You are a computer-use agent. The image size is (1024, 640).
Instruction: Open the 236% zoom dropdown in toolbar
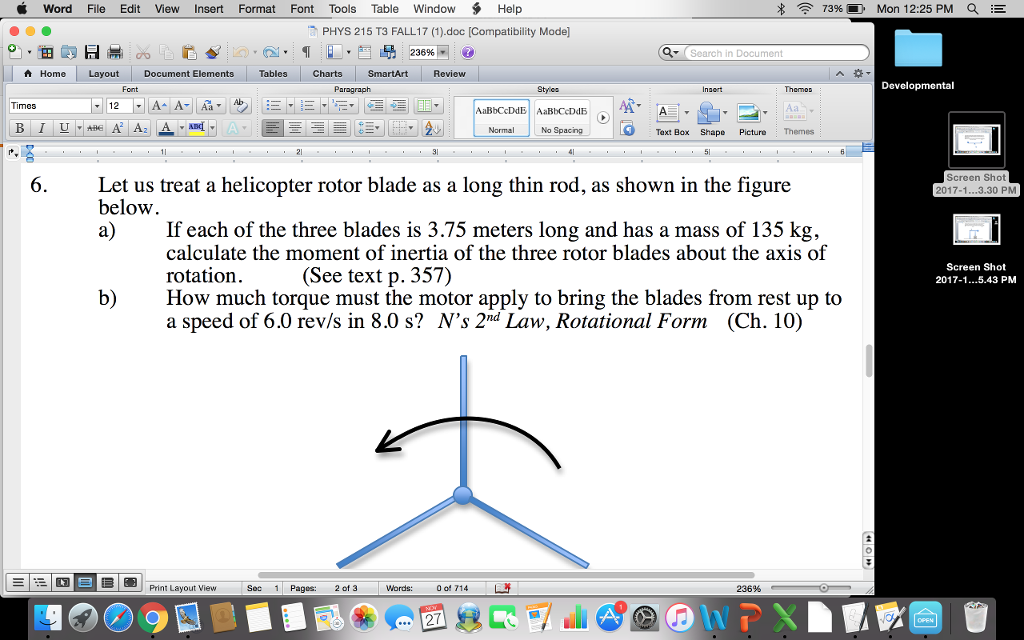click(442, 52)
